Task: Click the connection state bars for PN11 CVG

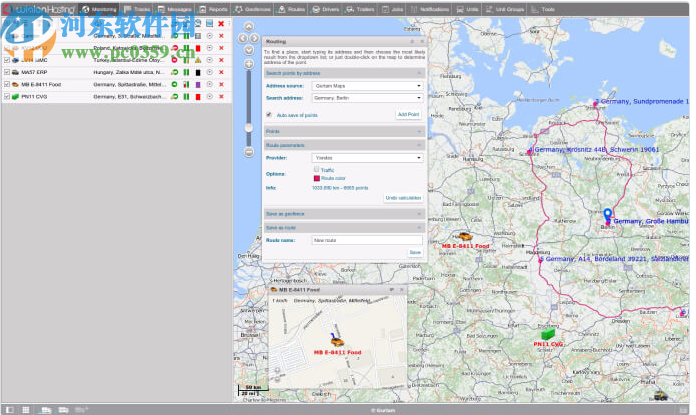Action: point(186,96)
